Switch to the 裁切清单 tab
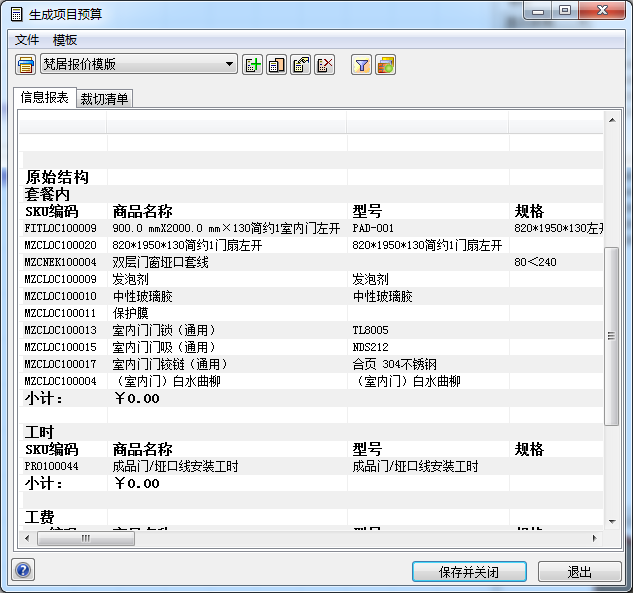The image size is (633, 593). (x=105, y=98)
